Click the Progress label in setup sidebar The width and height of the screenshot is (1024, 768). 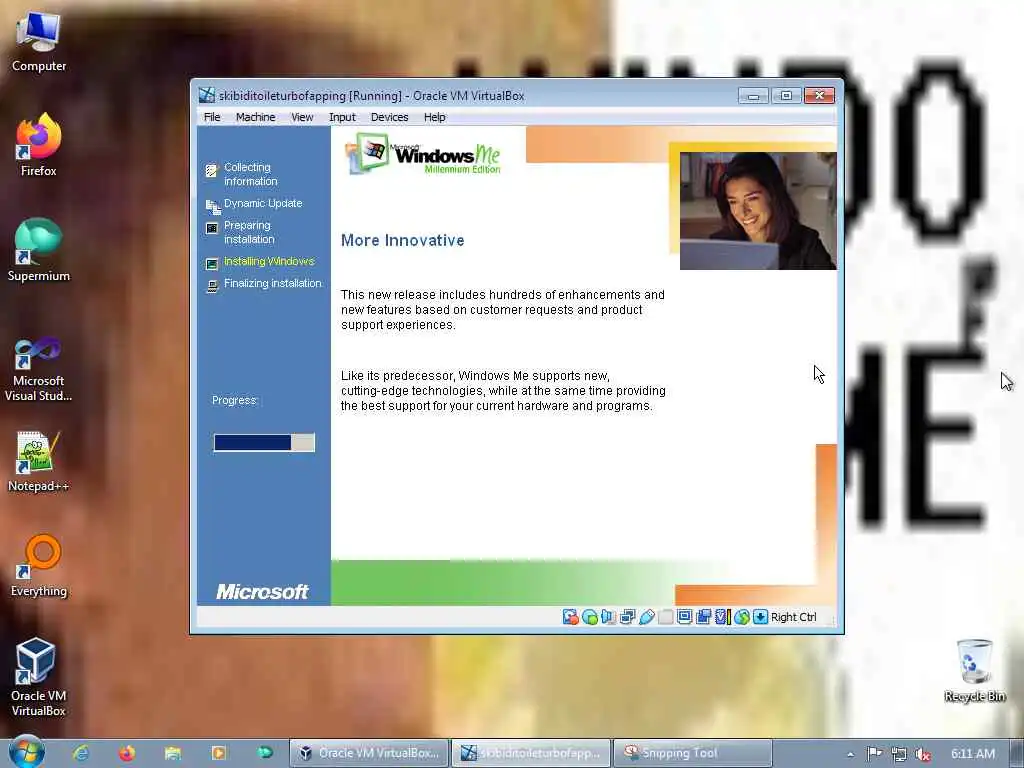(x=235, y=400)
